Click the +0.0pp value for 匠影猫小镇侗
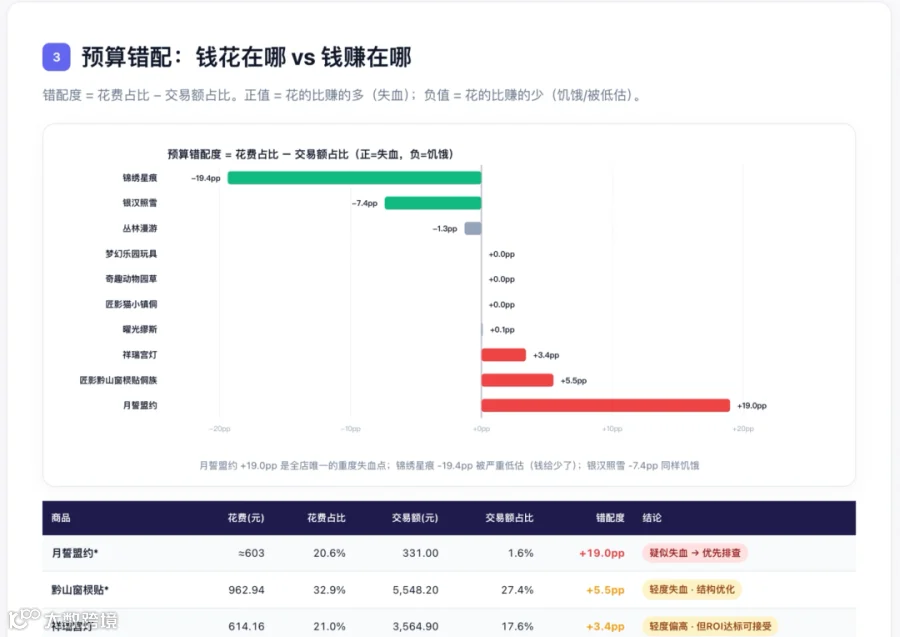 [502, 305]
